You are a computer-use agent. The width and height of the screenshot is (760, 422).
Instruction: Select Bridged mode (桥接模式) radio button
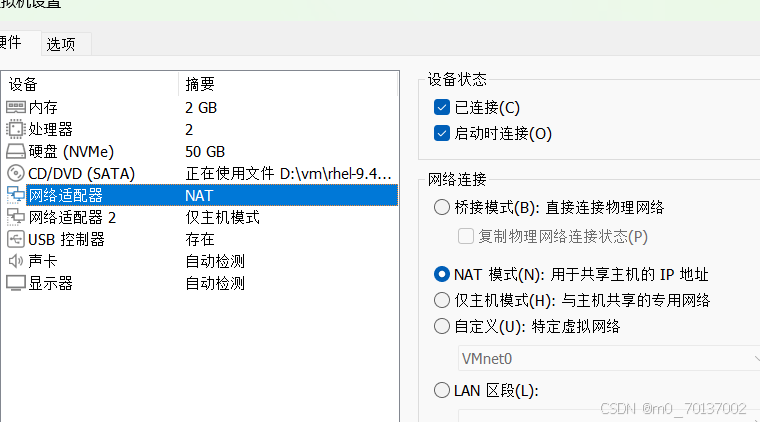coord(442,207)
